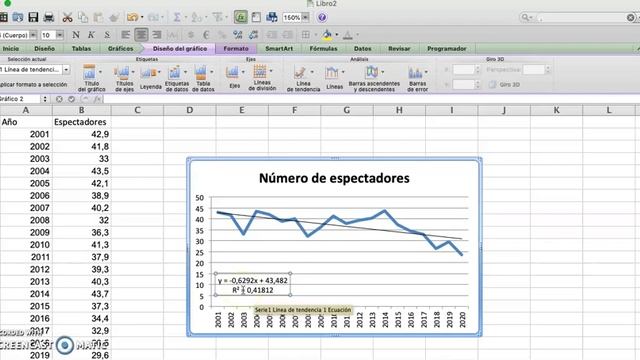Viewport: 640px width, 360px height.
Task: Switch to the Diseño tab
Action: click(44, 49)
